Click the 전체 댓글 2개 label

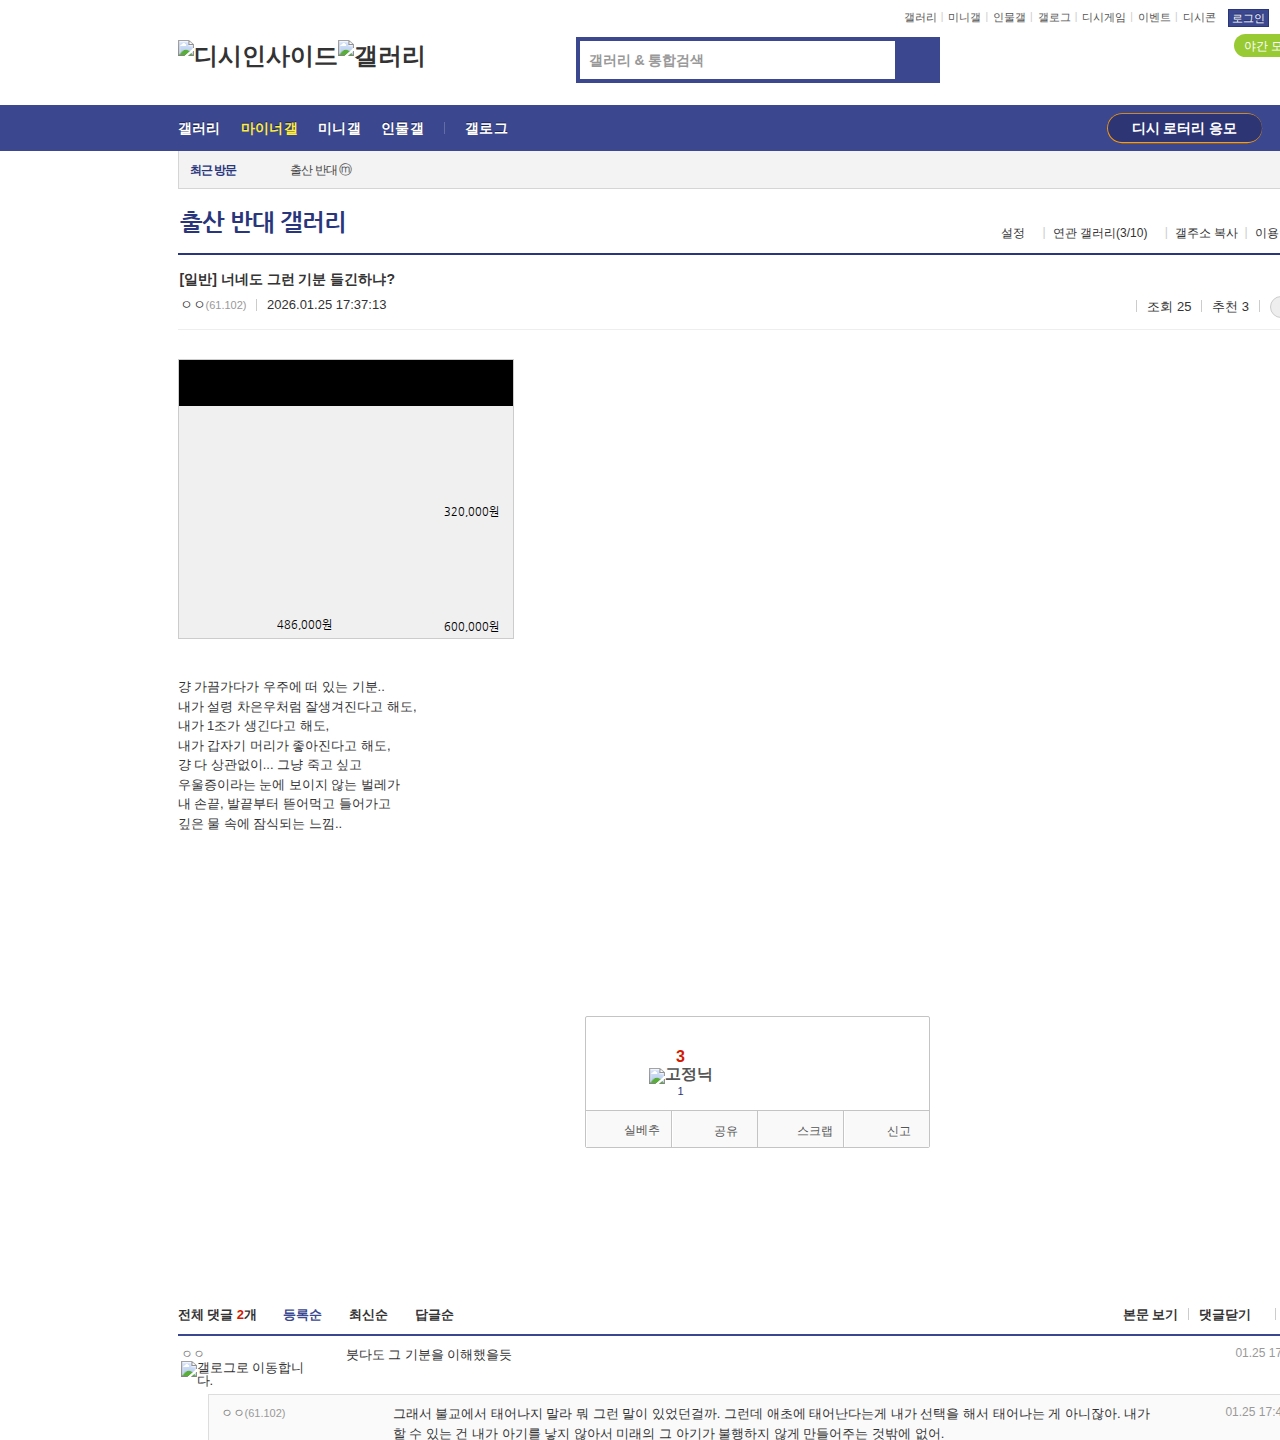[x=217, y=1315]
